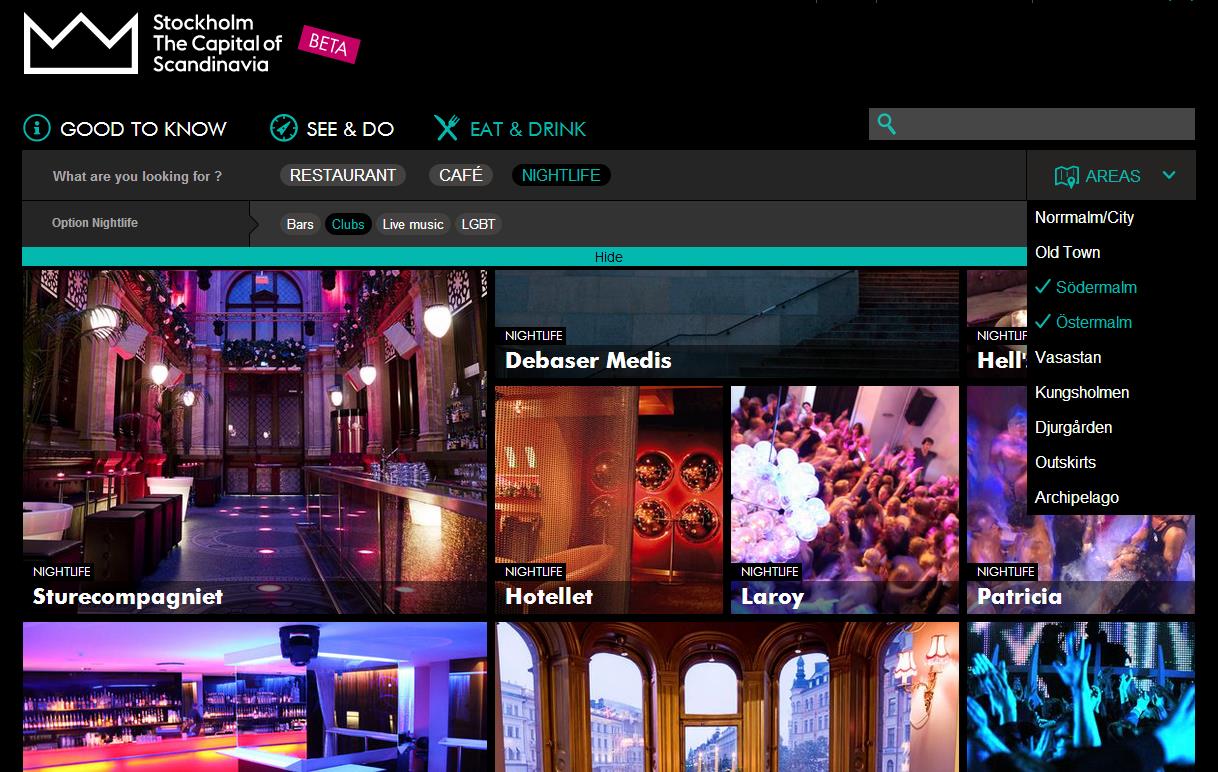Click the See & Do compass icon
The image size is (1218, 772).
click(284, 128)
